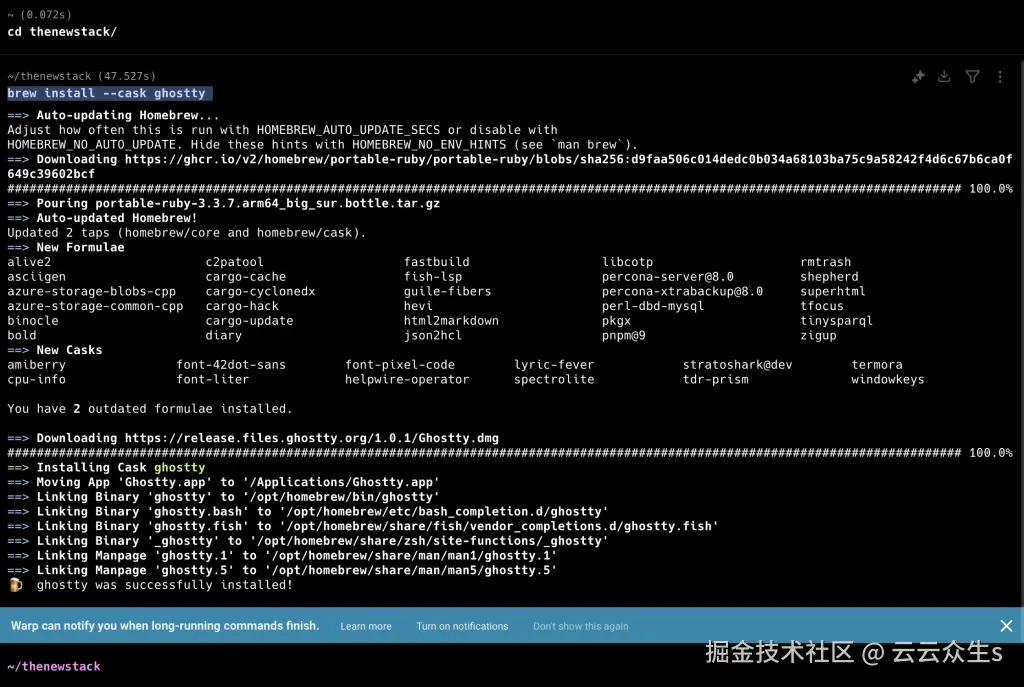1024x687 pixels.
Task: Click the amiberry cask name
Action: (37, 365)
